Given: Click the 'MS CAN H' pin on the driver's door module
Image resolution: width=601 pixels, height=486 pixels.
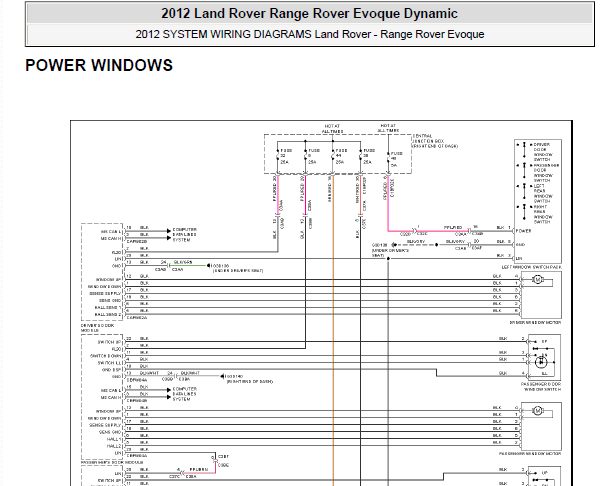Looking at the screenshot, I should [111, 239].
